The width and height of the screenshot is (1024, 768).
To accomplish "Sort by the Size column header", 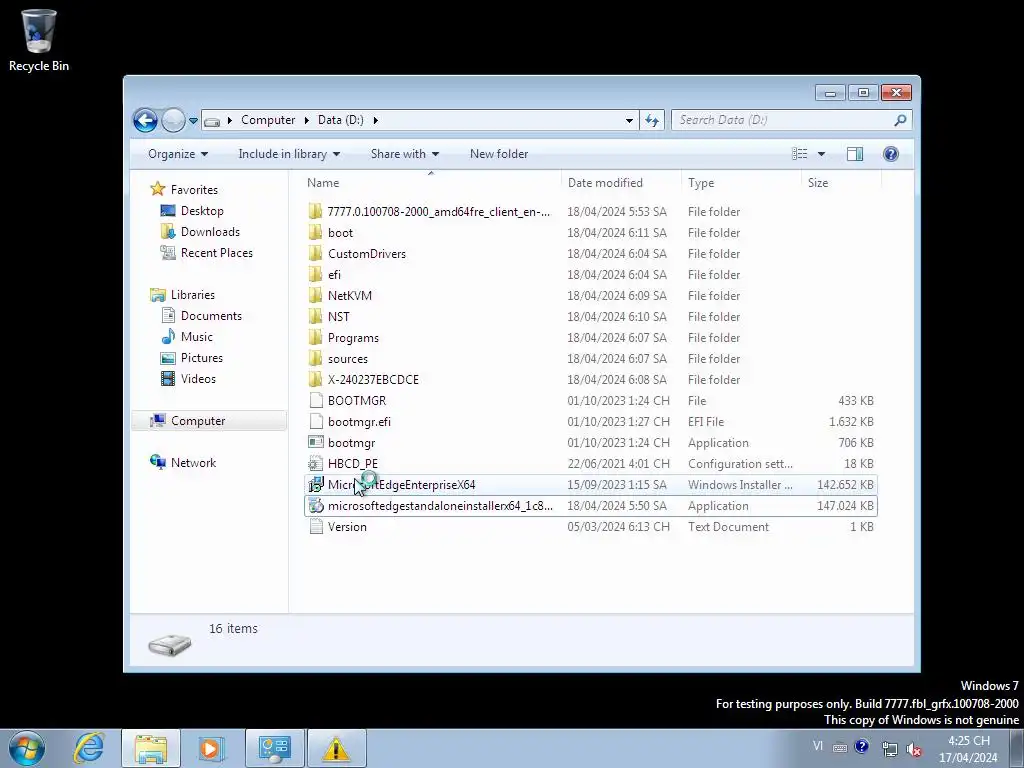I will 841,183.
